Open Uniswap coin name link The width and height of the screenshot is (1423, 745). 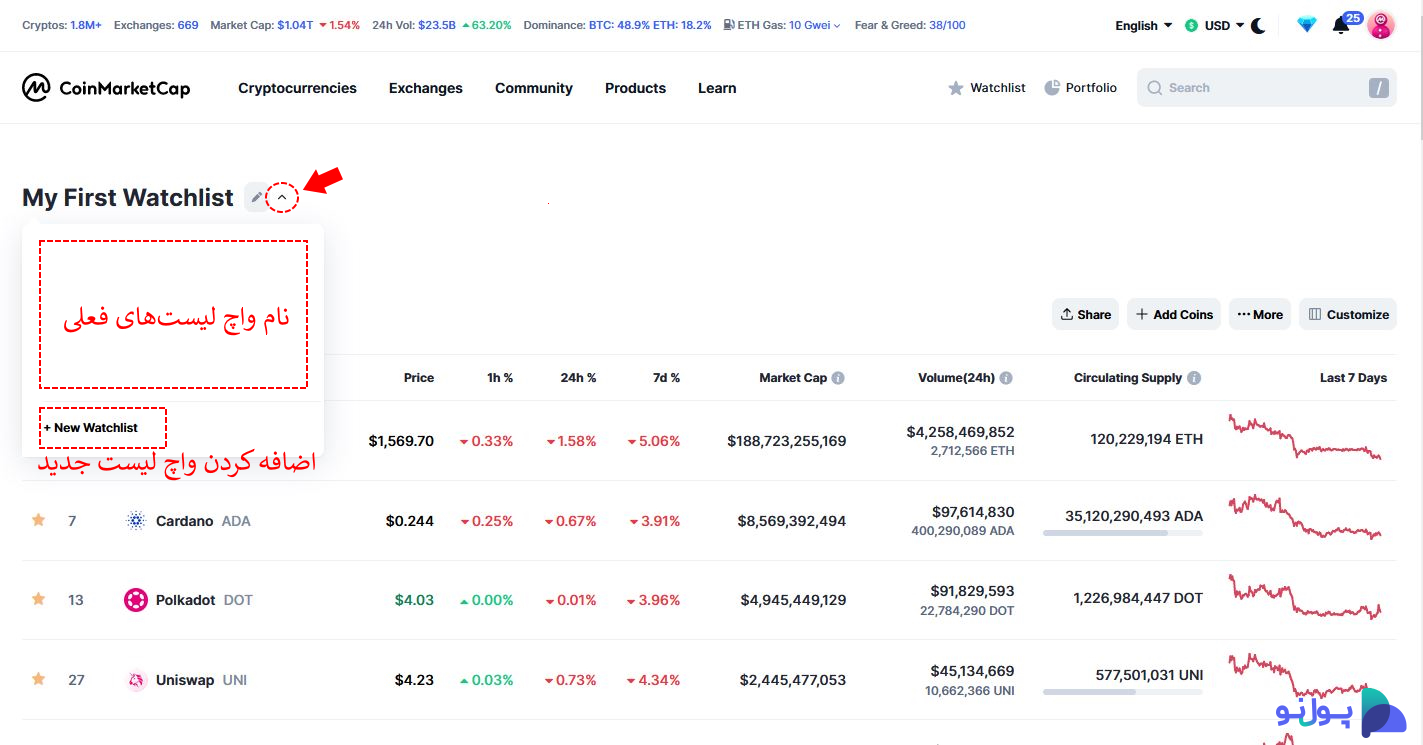point(185,680)
